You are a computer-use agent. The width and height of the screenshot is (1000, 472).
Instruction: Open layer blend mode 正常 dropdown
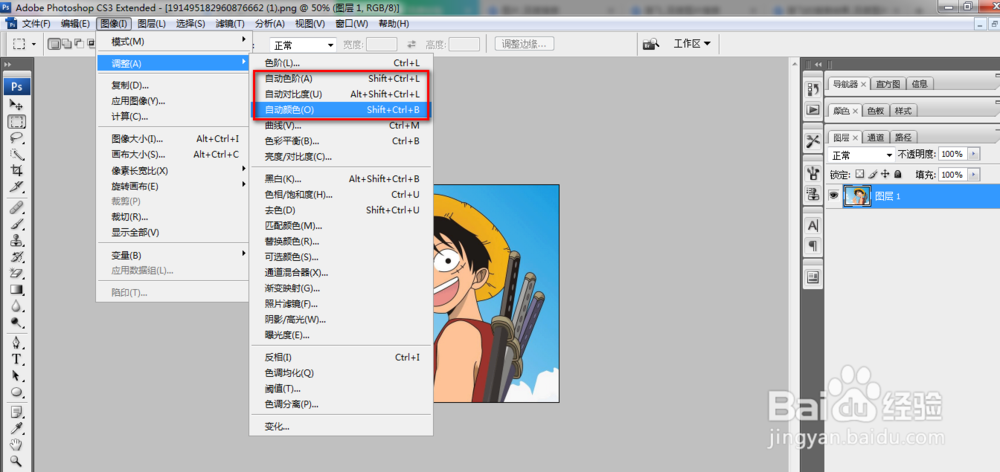[861, 155]
